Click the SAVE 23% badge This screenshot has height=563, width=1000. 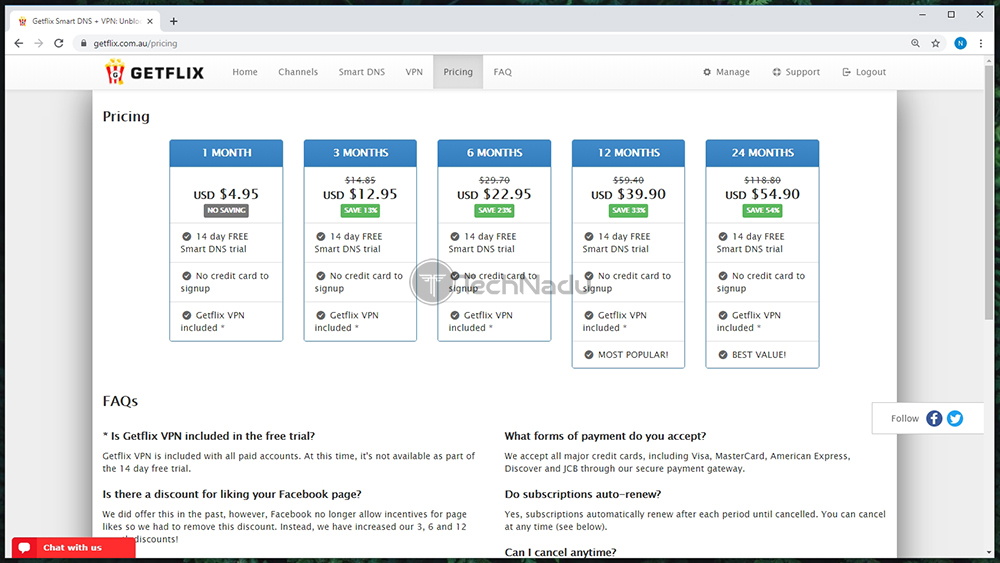click(494, 210)
